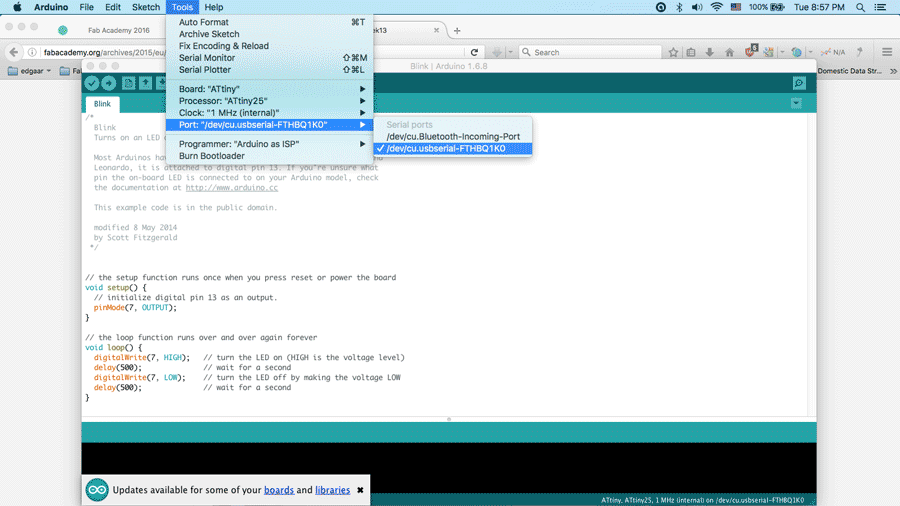Choose Archive Sketch menu entry

tap(269, 34)
